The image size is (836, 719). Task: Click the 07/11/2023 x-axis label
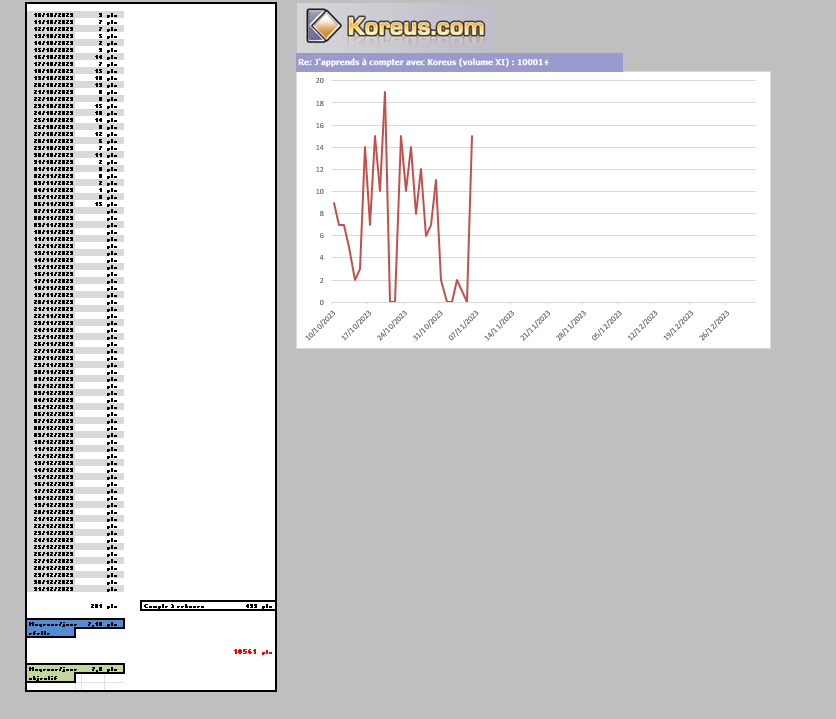(468, 325)
